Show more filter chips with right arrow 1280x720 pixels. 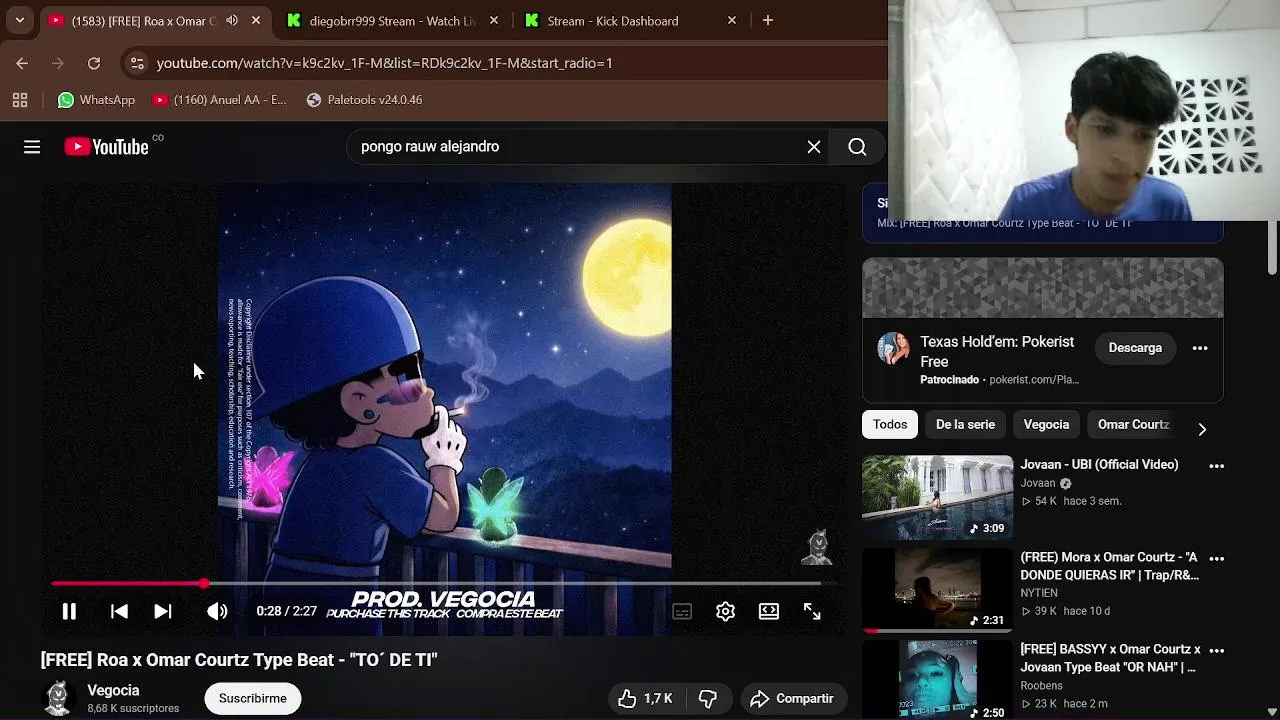[x=1202, y=429]
